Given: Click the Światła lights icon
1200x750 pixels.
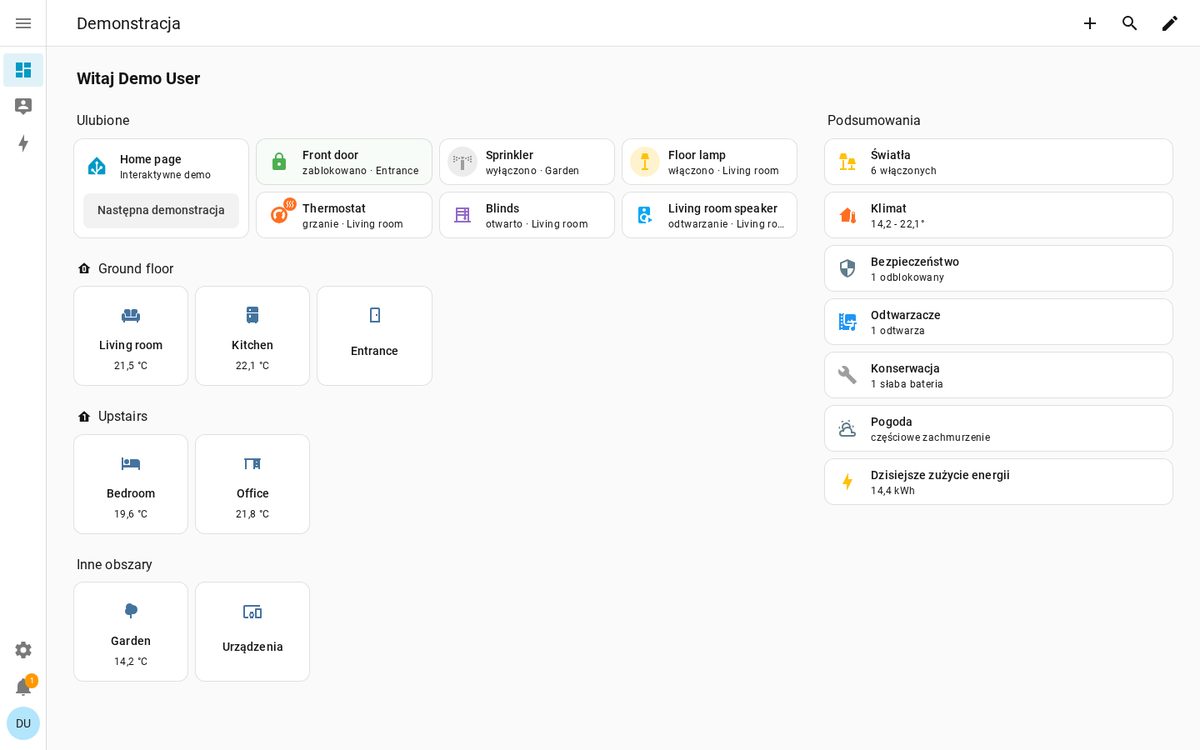Looking at the screenshot, I should pos(847,162).
